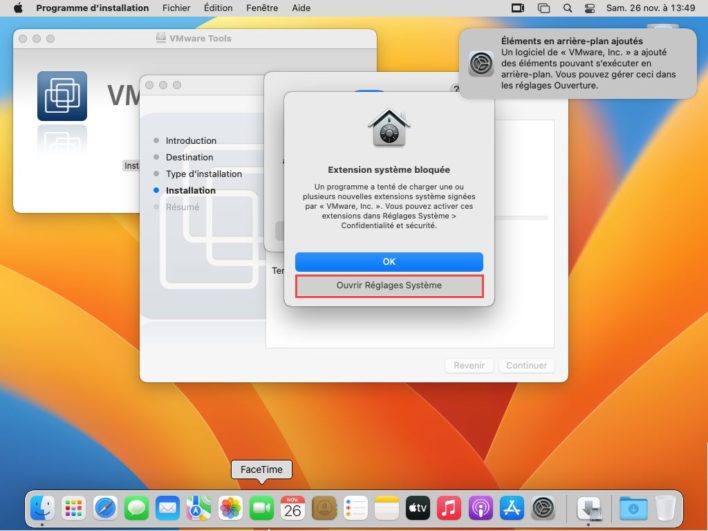Open the Calendar app in Dock
This screenshot has width=708, height=531.
292,508
